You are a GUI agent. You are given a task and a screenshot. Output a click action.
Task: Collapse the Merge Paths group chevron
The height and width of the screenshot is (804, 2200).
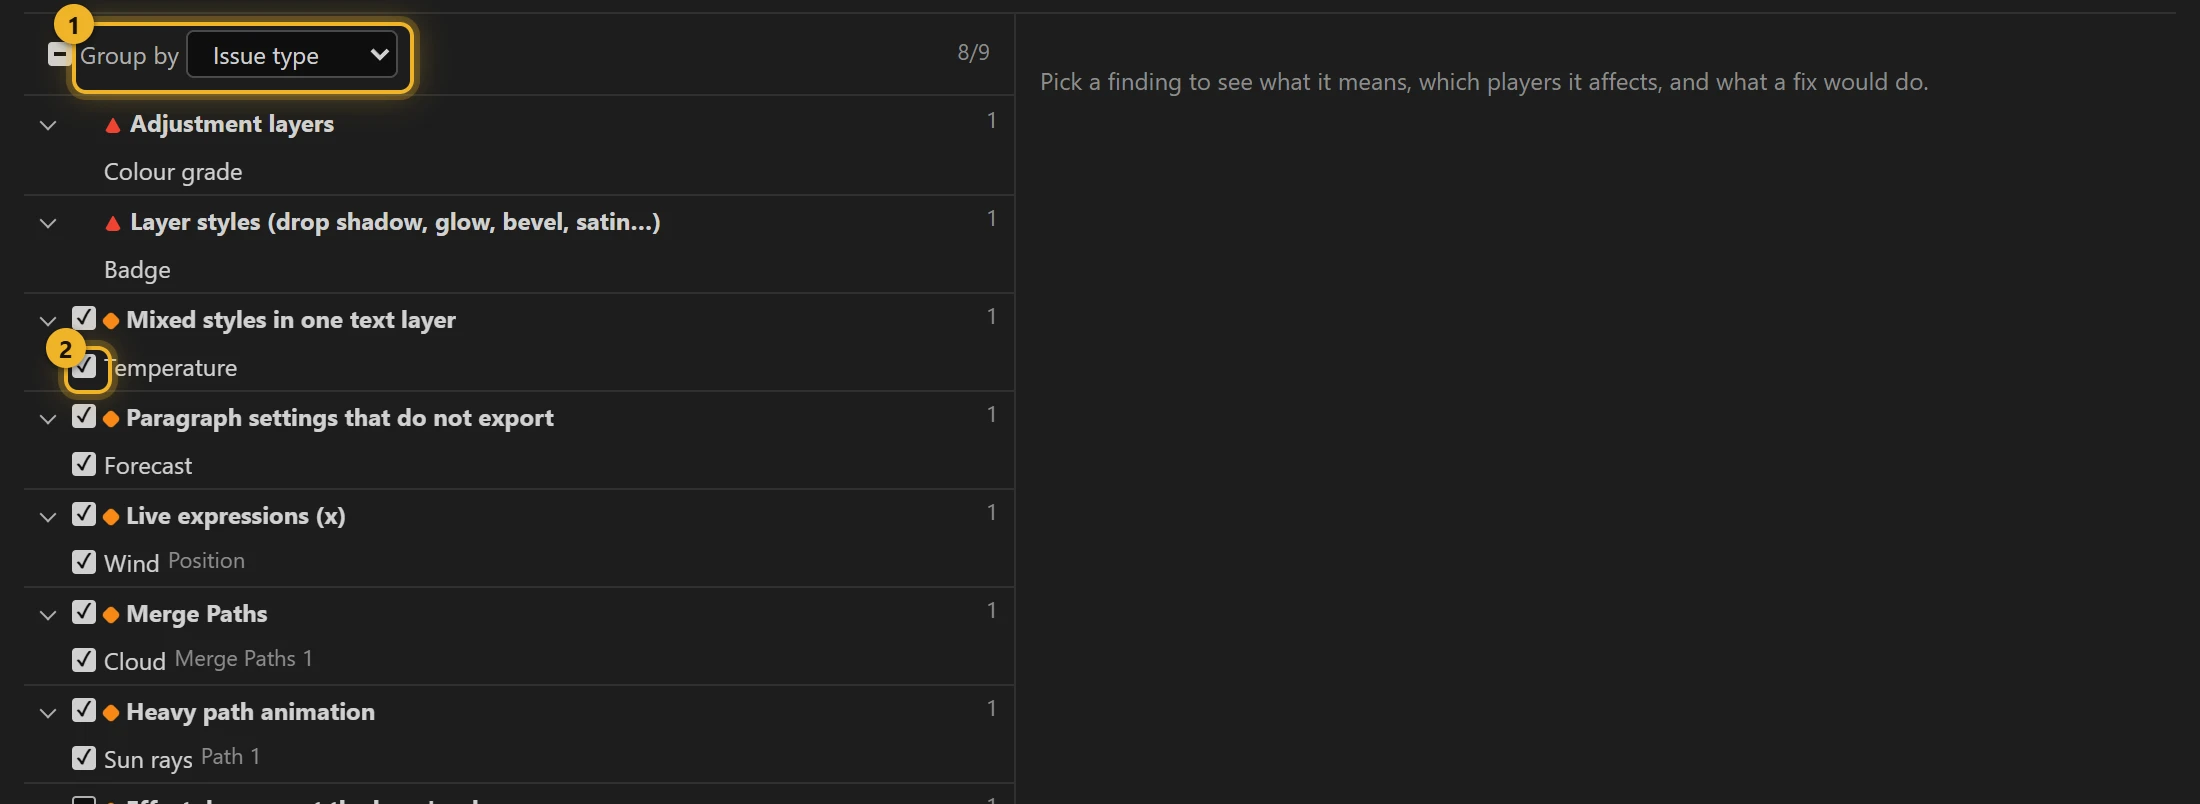pyautogui.click(x=48, y=615)
